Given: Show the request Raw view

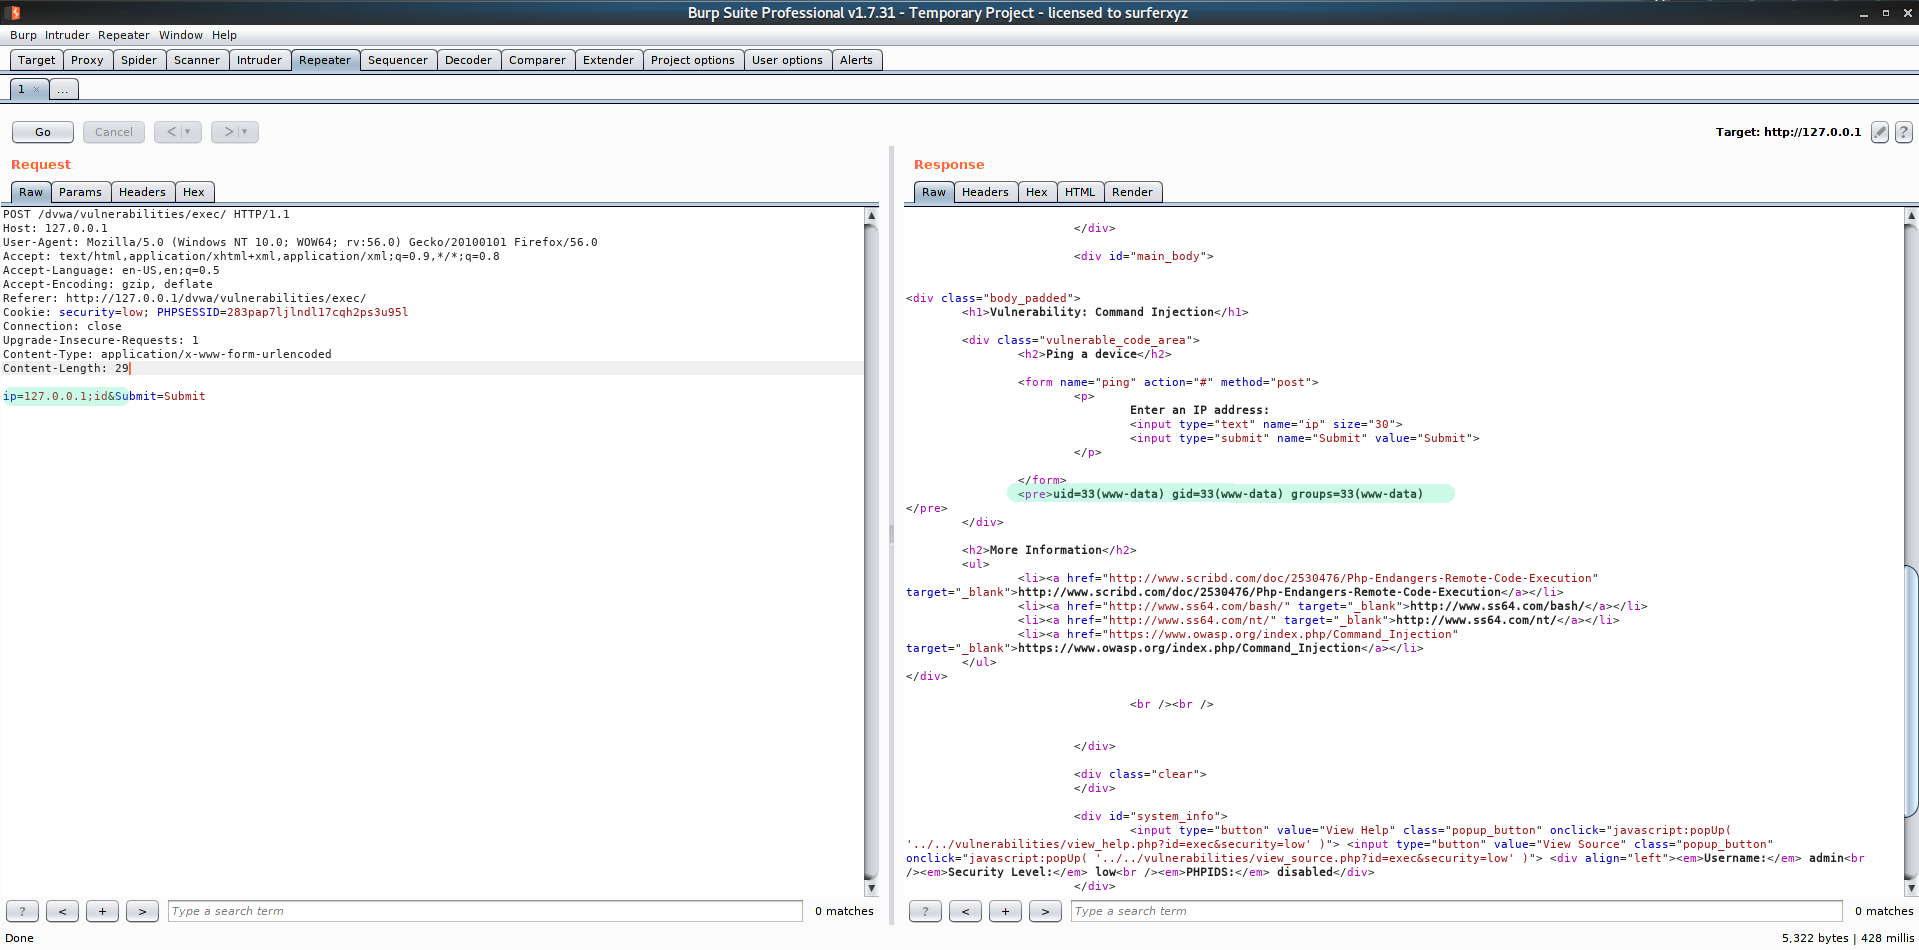Looking at the screenshot, I should tap(31, 192).
